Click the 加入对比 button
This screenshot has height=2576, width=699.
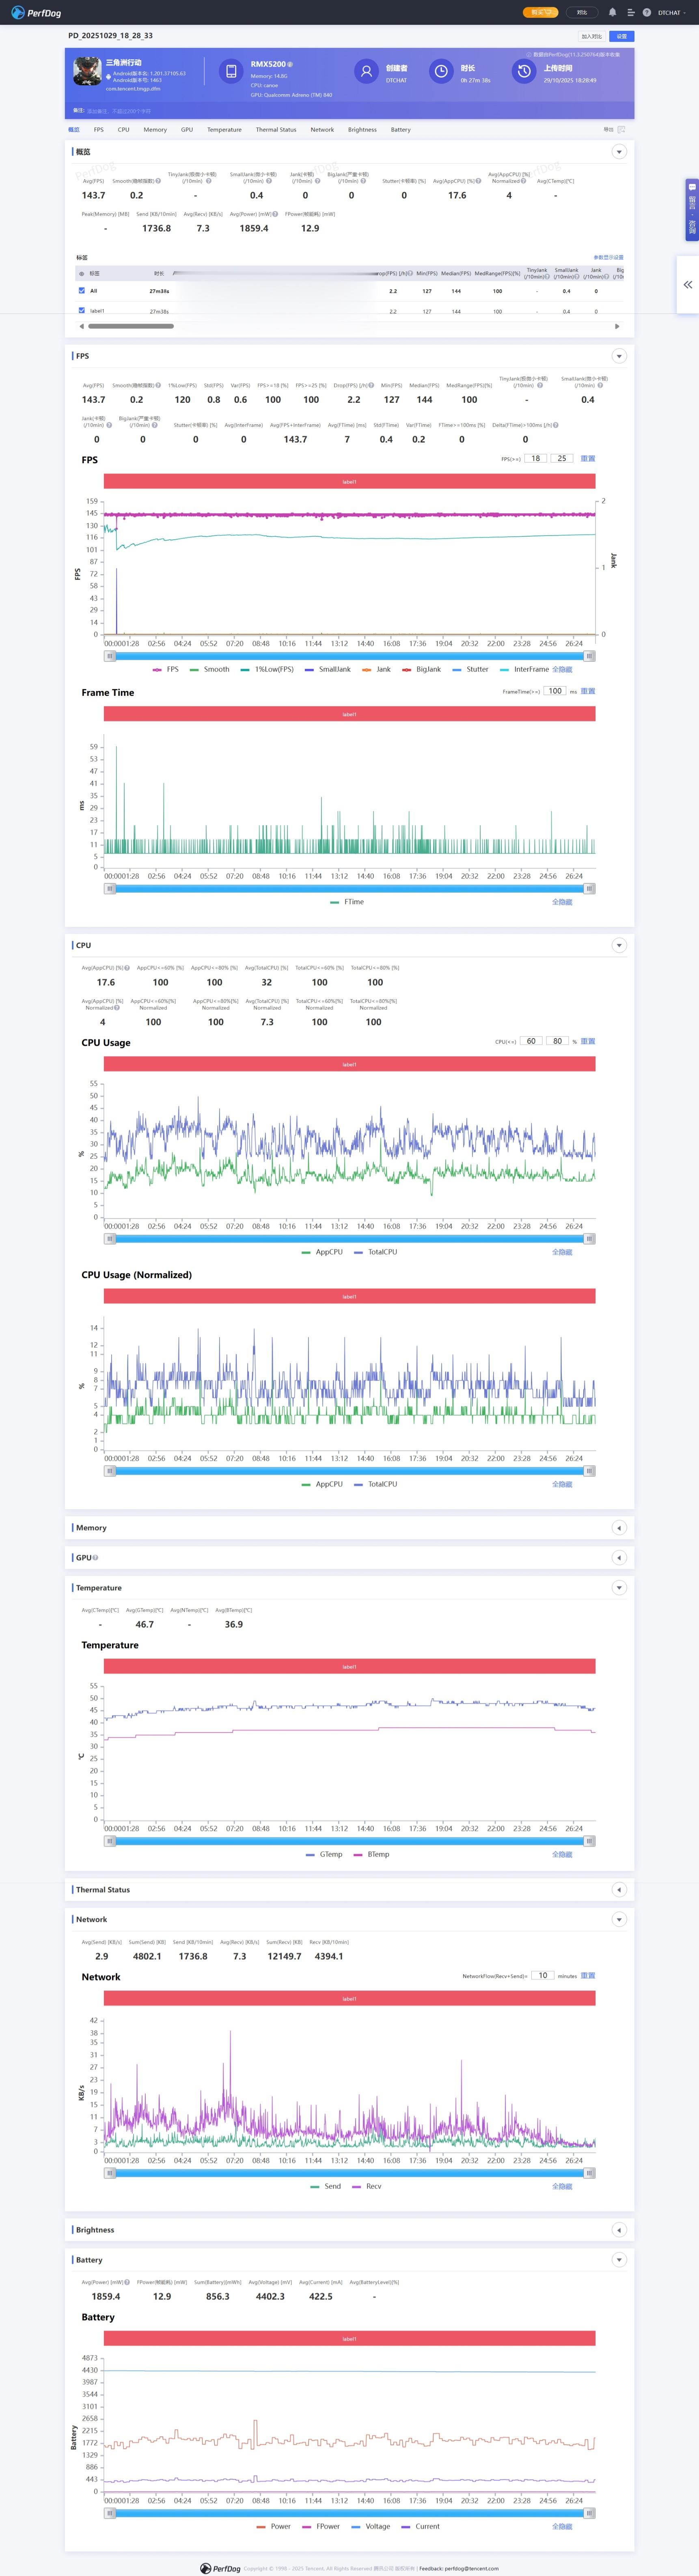click(x=591, y=36)
